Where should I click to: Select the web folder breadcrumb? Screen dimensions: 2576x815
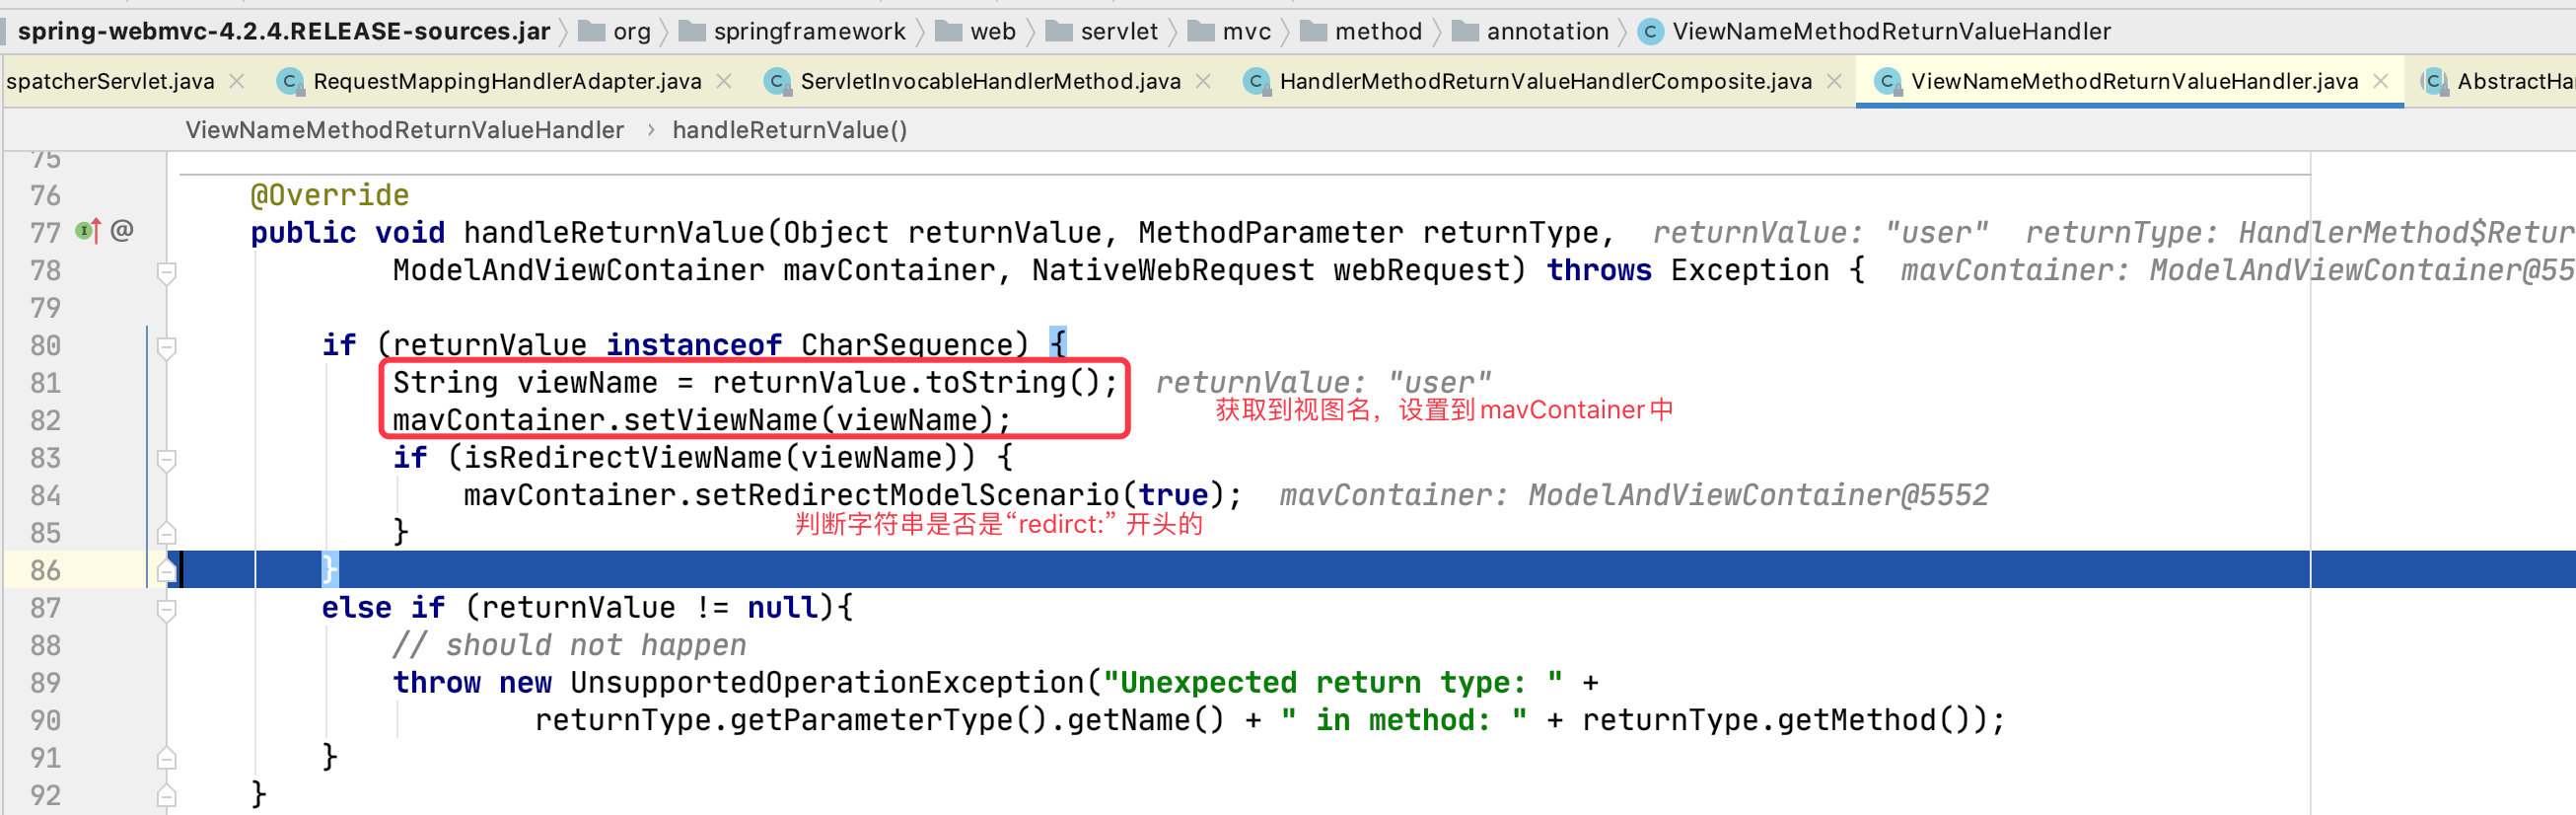[x=976, y=32]
